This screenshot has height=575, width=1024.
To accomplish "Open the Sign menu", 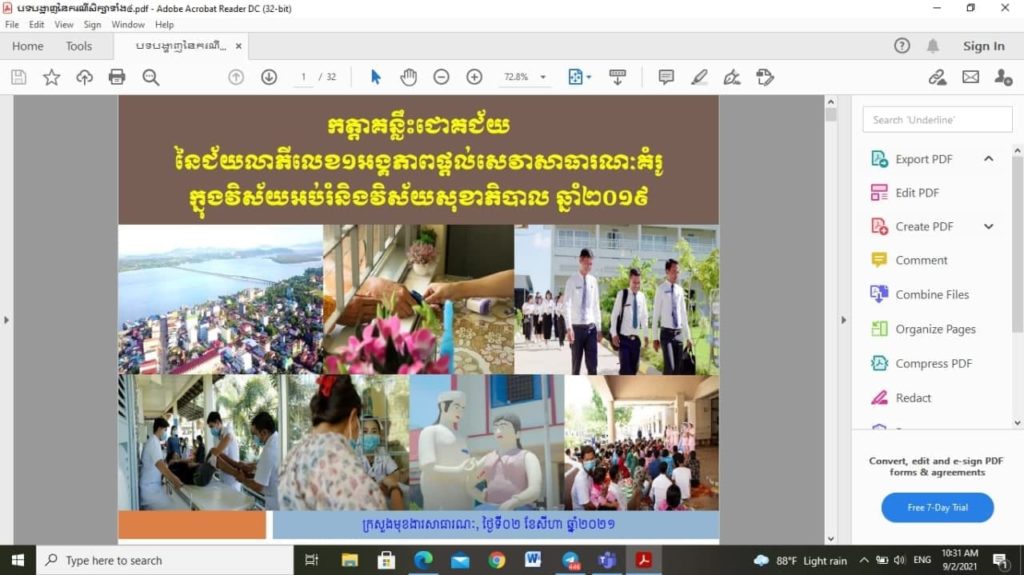I will [92, 24].
